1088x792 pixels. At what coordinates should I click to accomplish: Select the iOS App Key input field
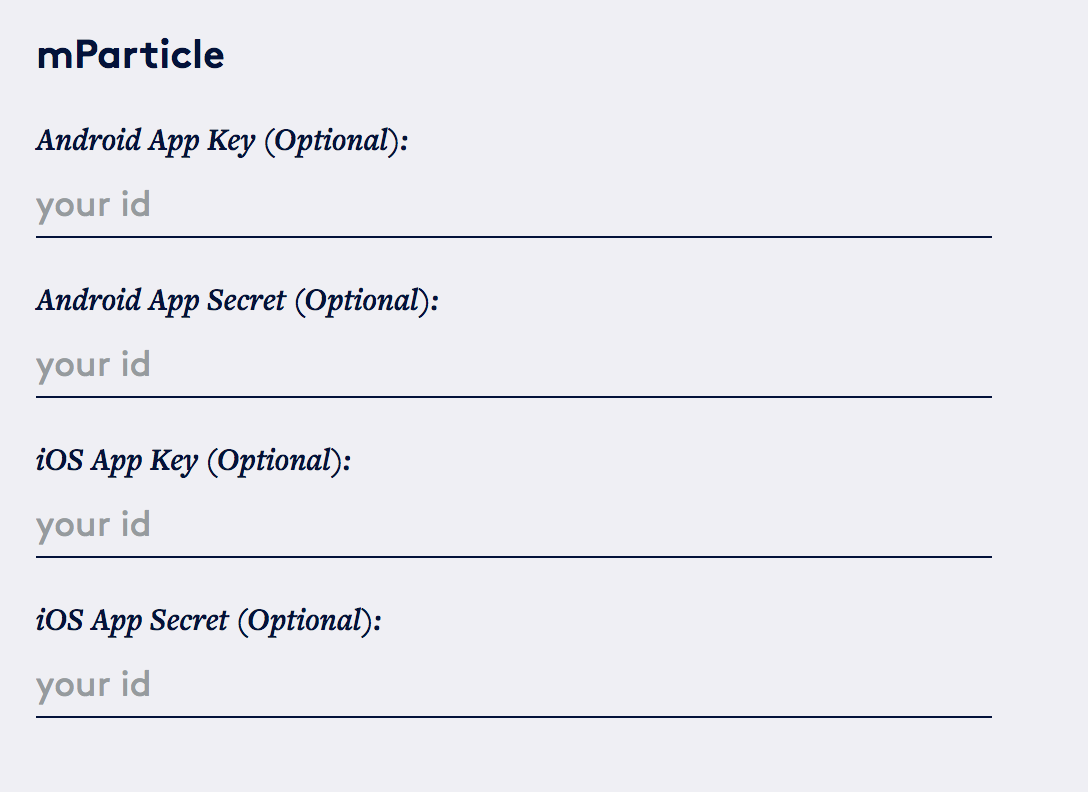tap(513, 525)
